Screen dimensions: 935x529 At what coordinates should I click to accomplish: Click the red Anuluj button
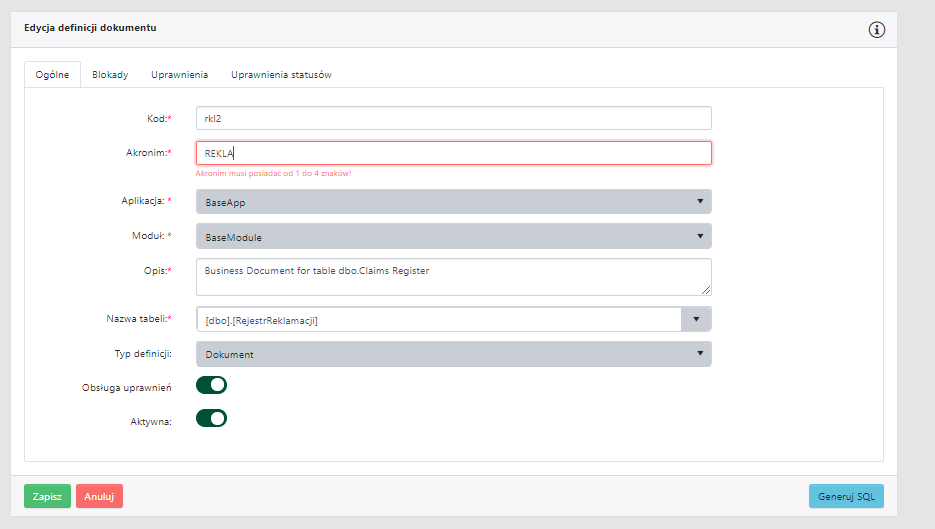tap(99, 496)
